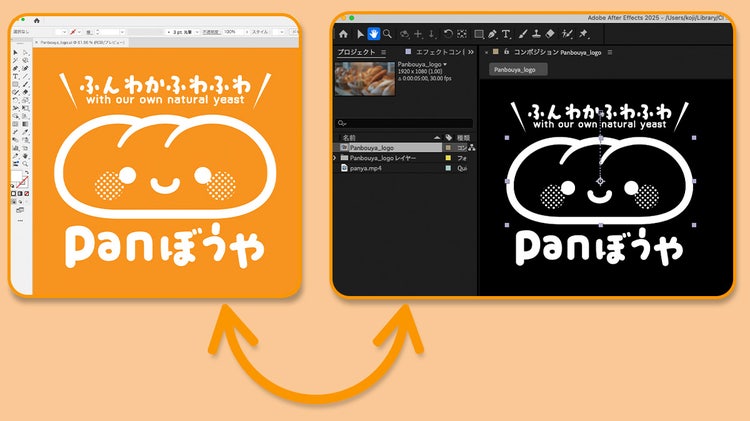The width and height of the screenshot is (750, 421).
Task: Select the Pan camera tool in After Effects
Action: 419,34
